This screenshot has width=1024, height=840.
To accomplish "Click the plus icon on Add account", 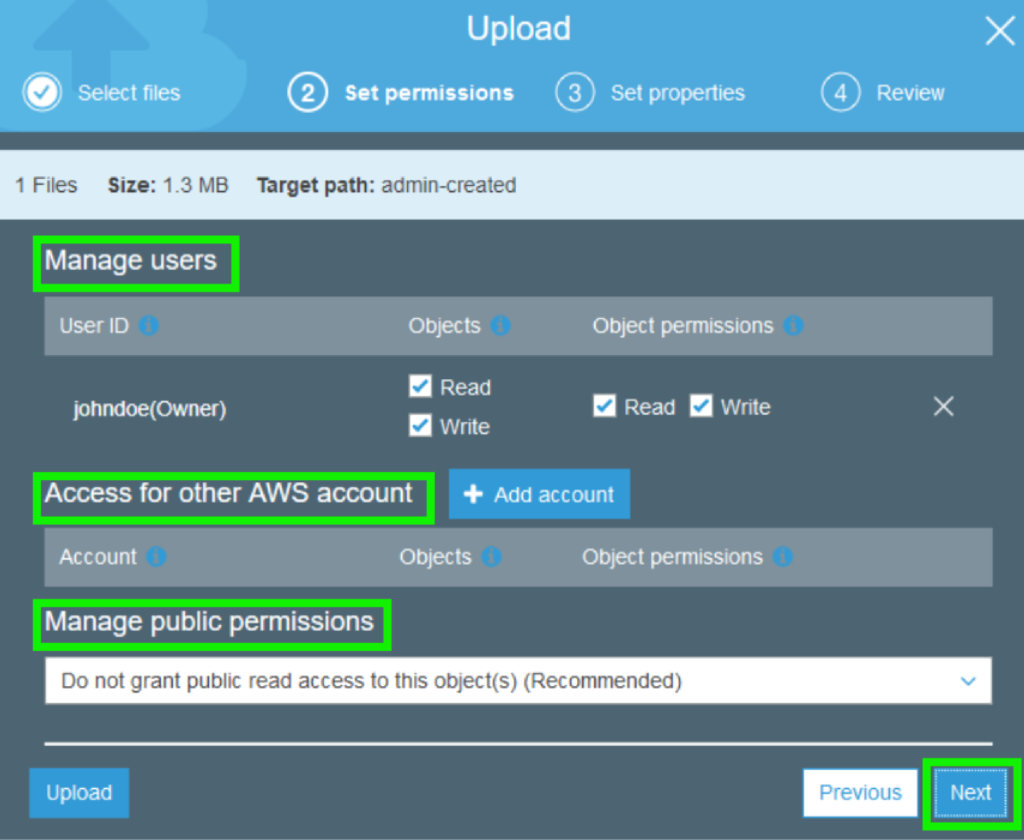I will pos(474,493).
